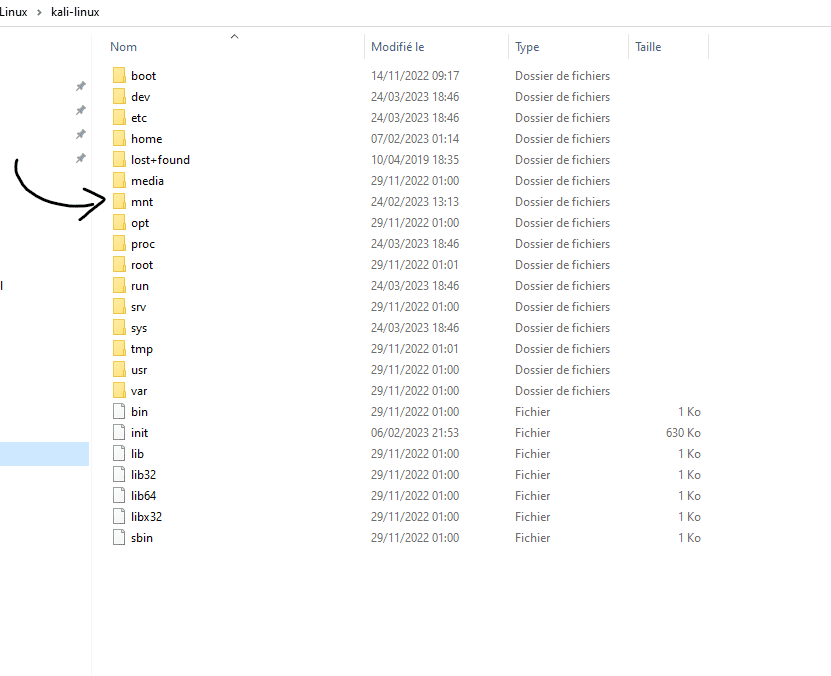This screenshot has height=676, width=831.
Task: Click kali-linux in the address breadcrumb
Action: coord(75,12)
